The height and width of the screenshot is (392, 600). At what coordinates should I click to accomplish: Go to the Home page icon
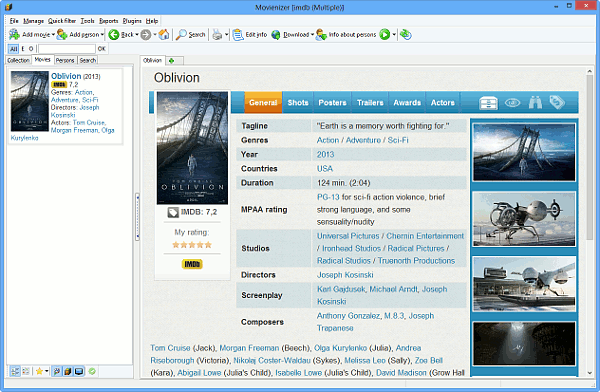(164, 34)
